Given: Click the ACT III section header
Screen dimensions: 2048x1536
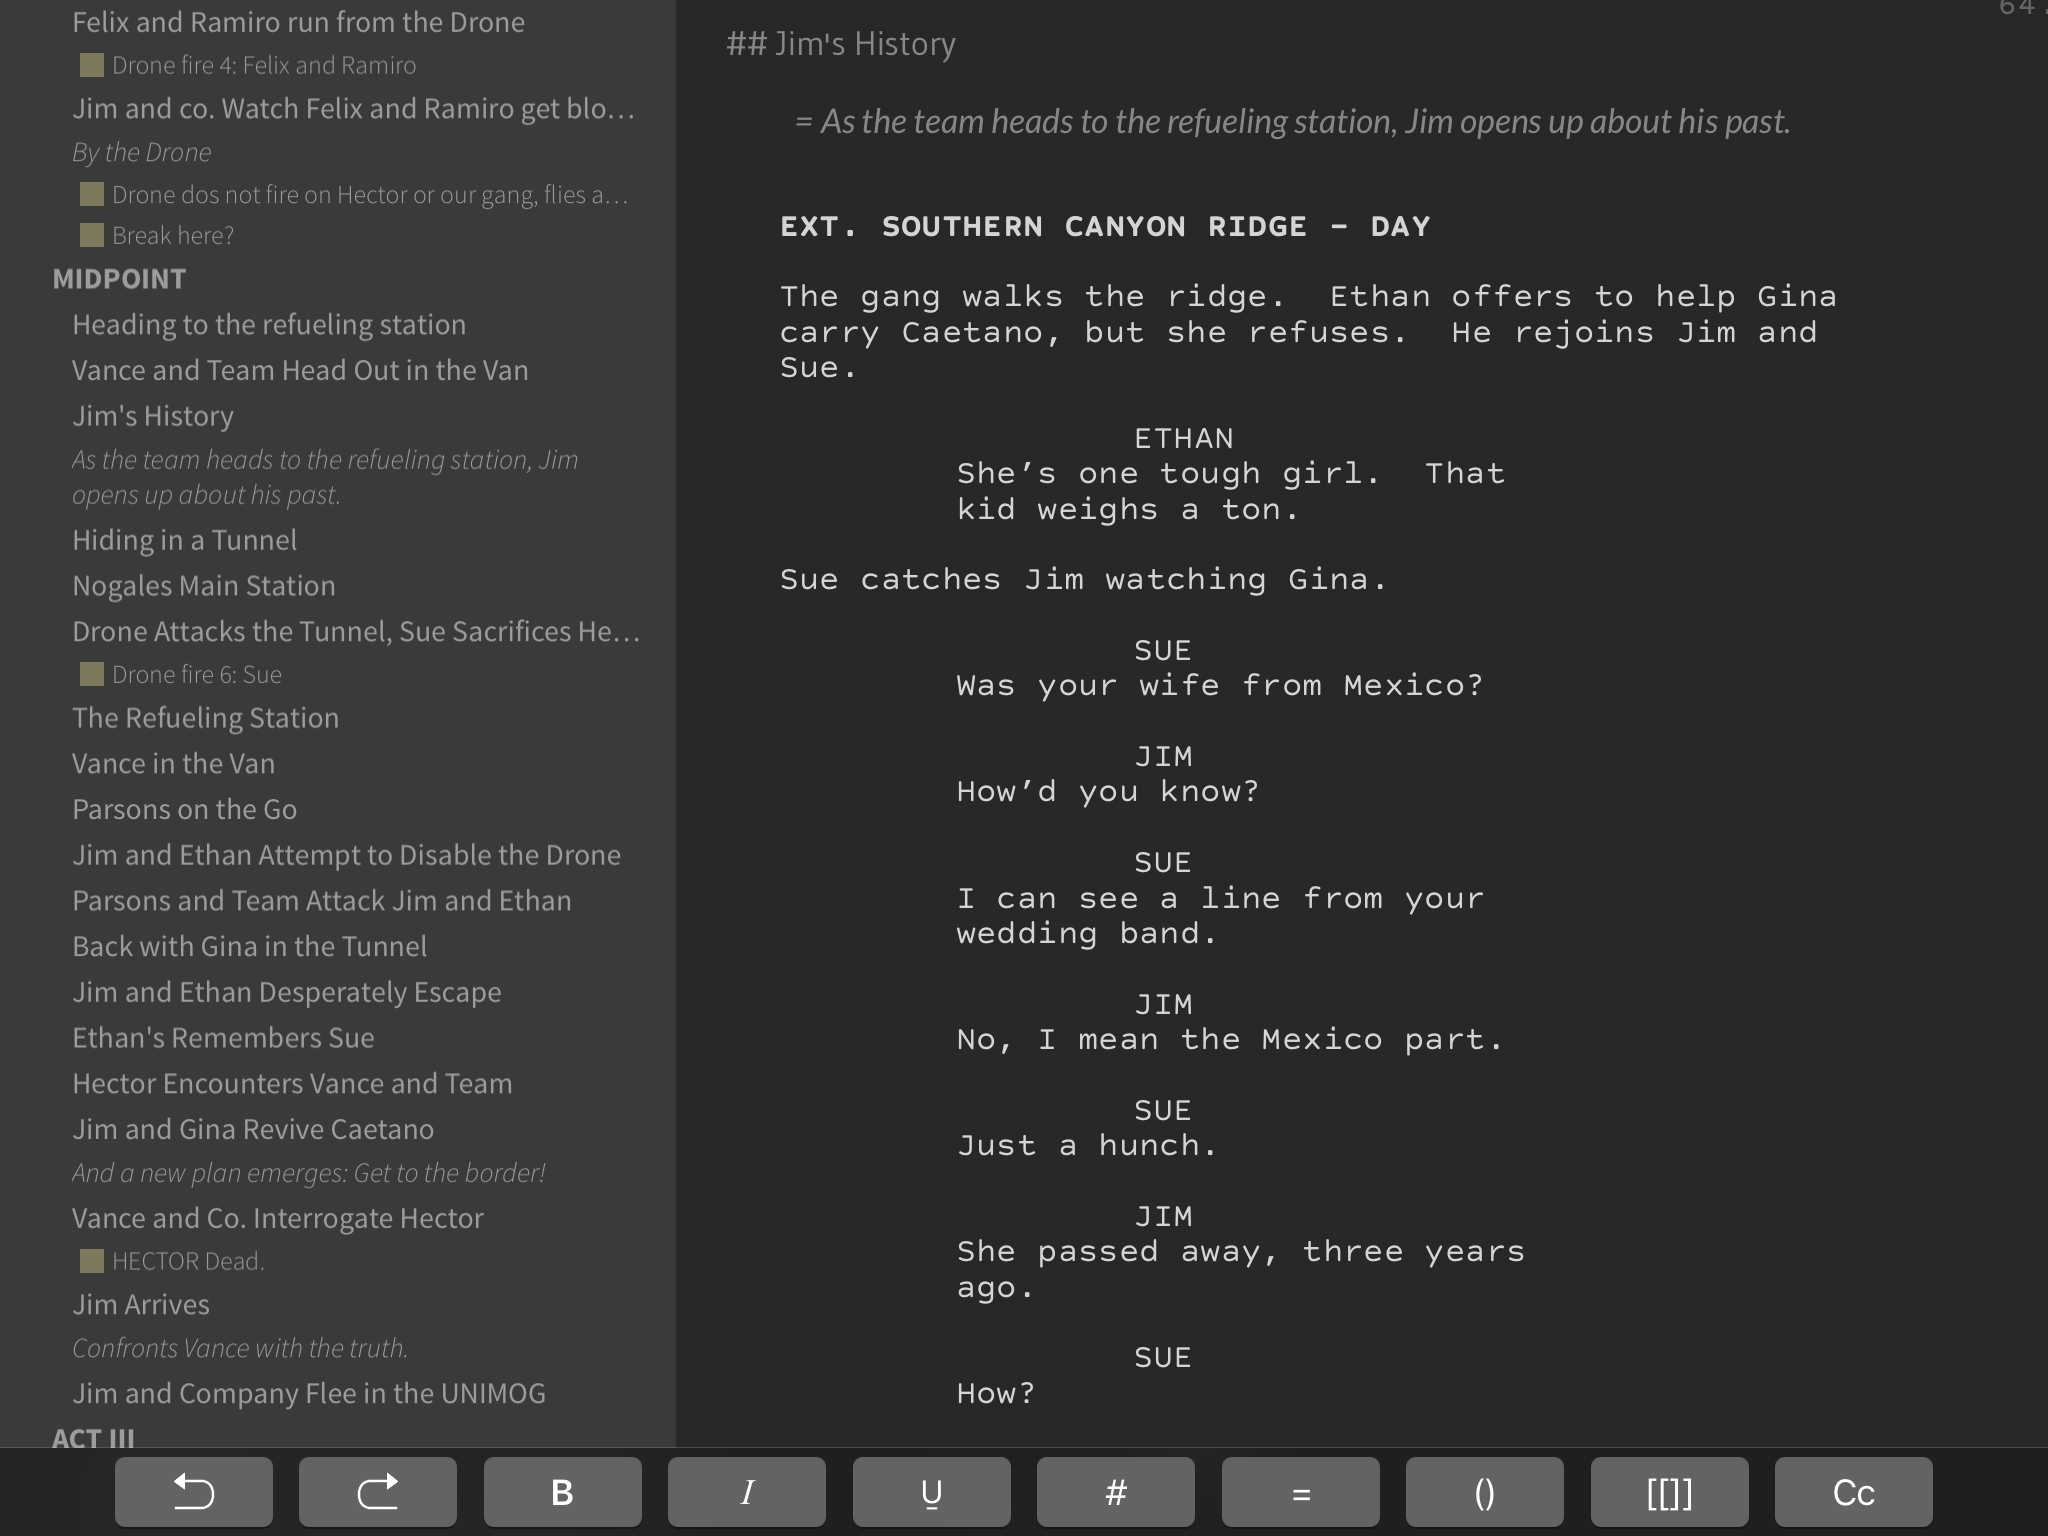Looking at the screenshot, I should 93,1437.
